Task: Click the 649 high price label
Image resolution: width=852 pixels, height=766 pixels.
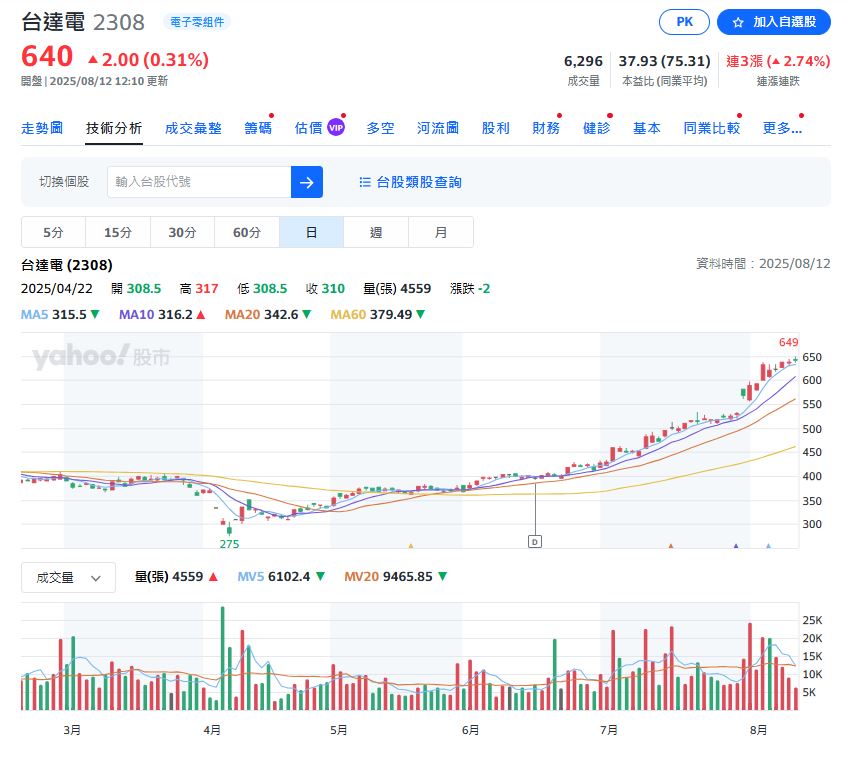Action: point(788,342)
